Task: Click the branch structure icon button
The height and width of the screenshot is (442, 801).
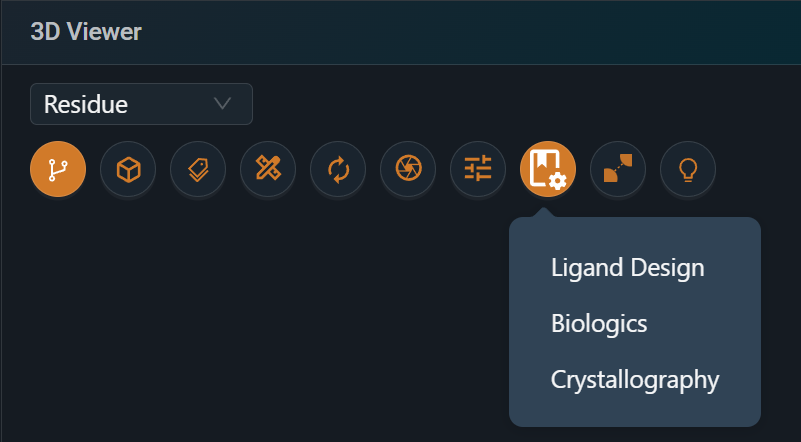Action: point(58,169)
